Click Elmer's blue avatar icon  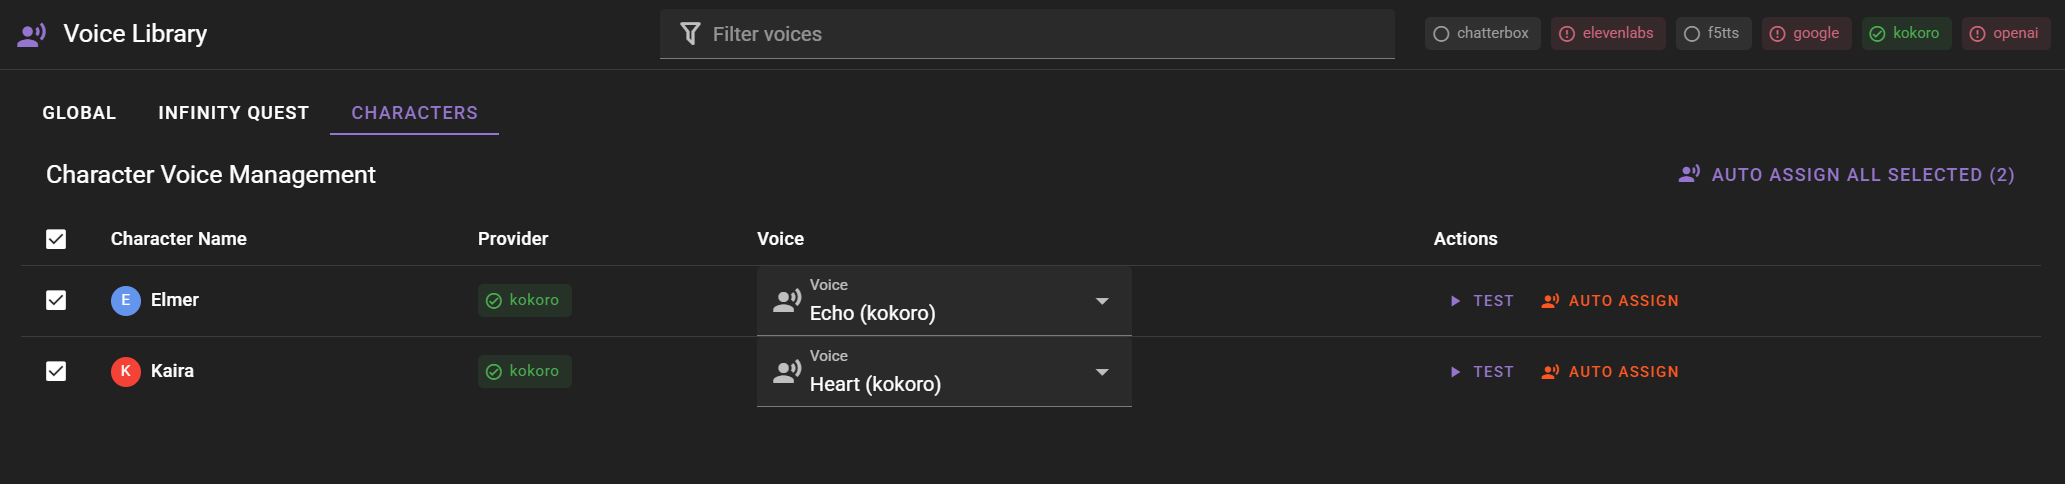click(125, 300)
